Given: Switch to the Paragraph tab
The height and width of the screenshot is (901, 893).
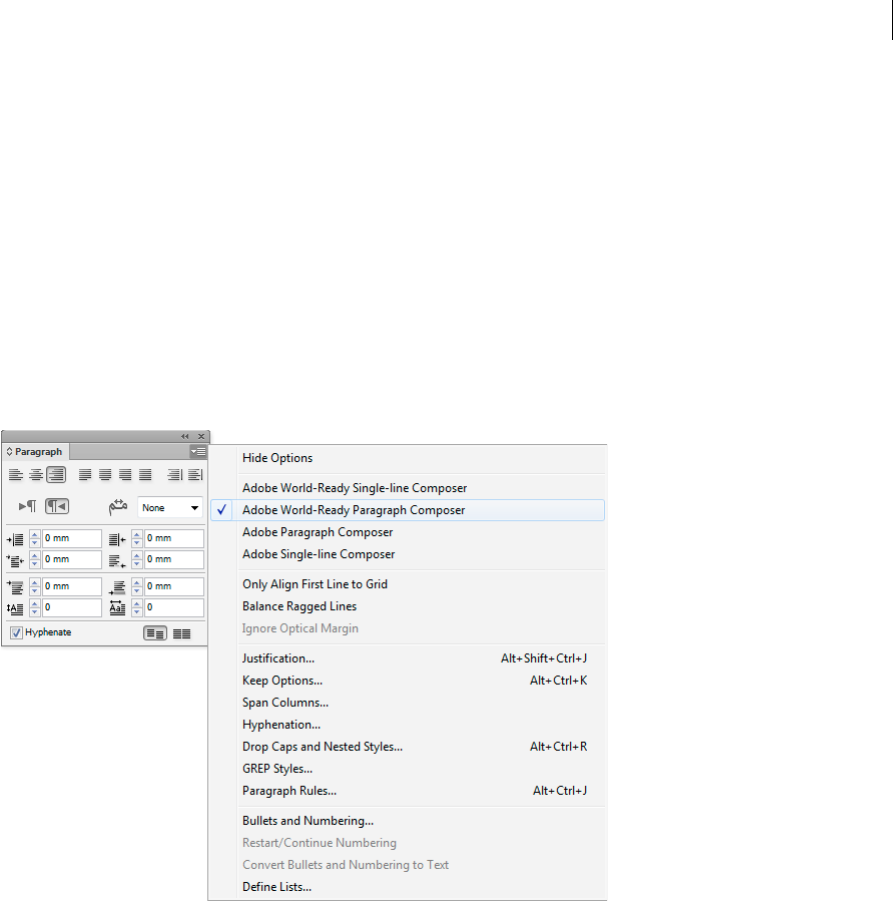Looking at the screenshot, I should 38,452.
